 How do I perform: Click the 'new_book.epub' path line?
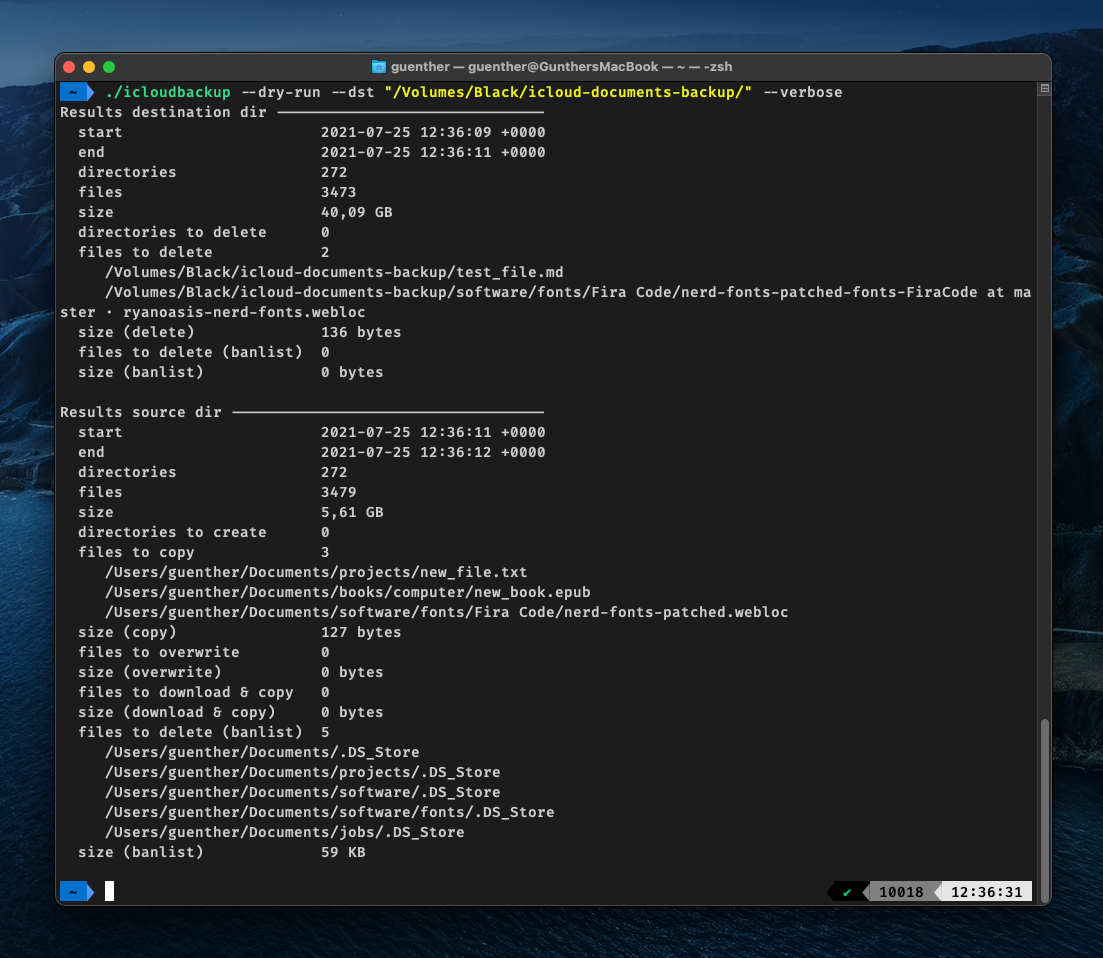tap(348, 592)
